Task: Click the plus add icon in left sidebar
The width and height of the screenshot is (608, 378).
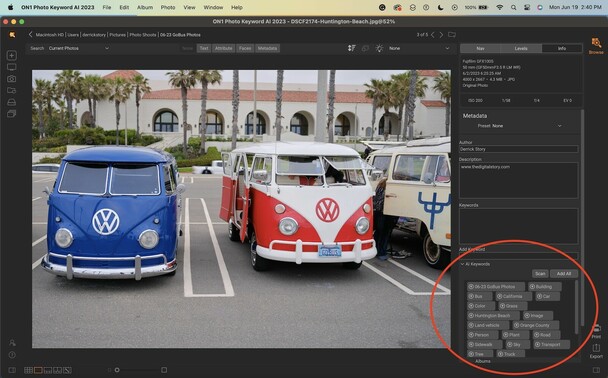Action: (x=12, y=55)
